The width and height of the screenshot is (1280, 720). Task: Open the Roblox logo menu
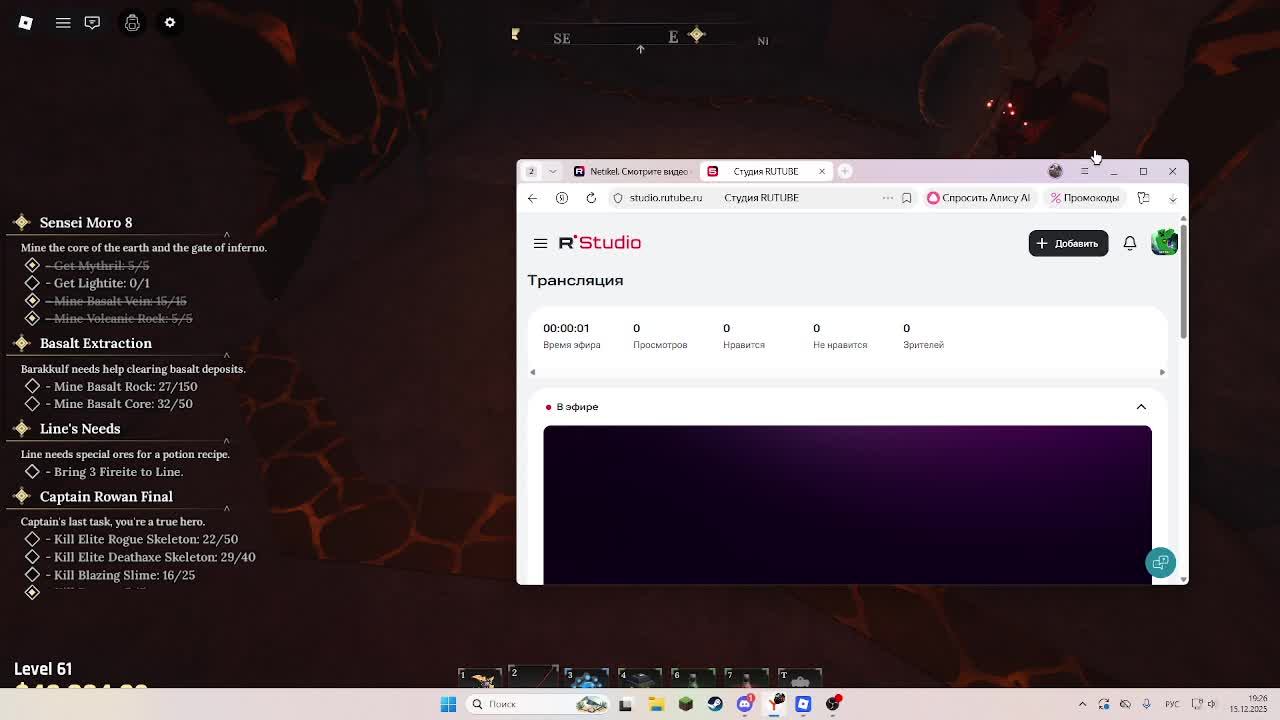coord(26,22)
